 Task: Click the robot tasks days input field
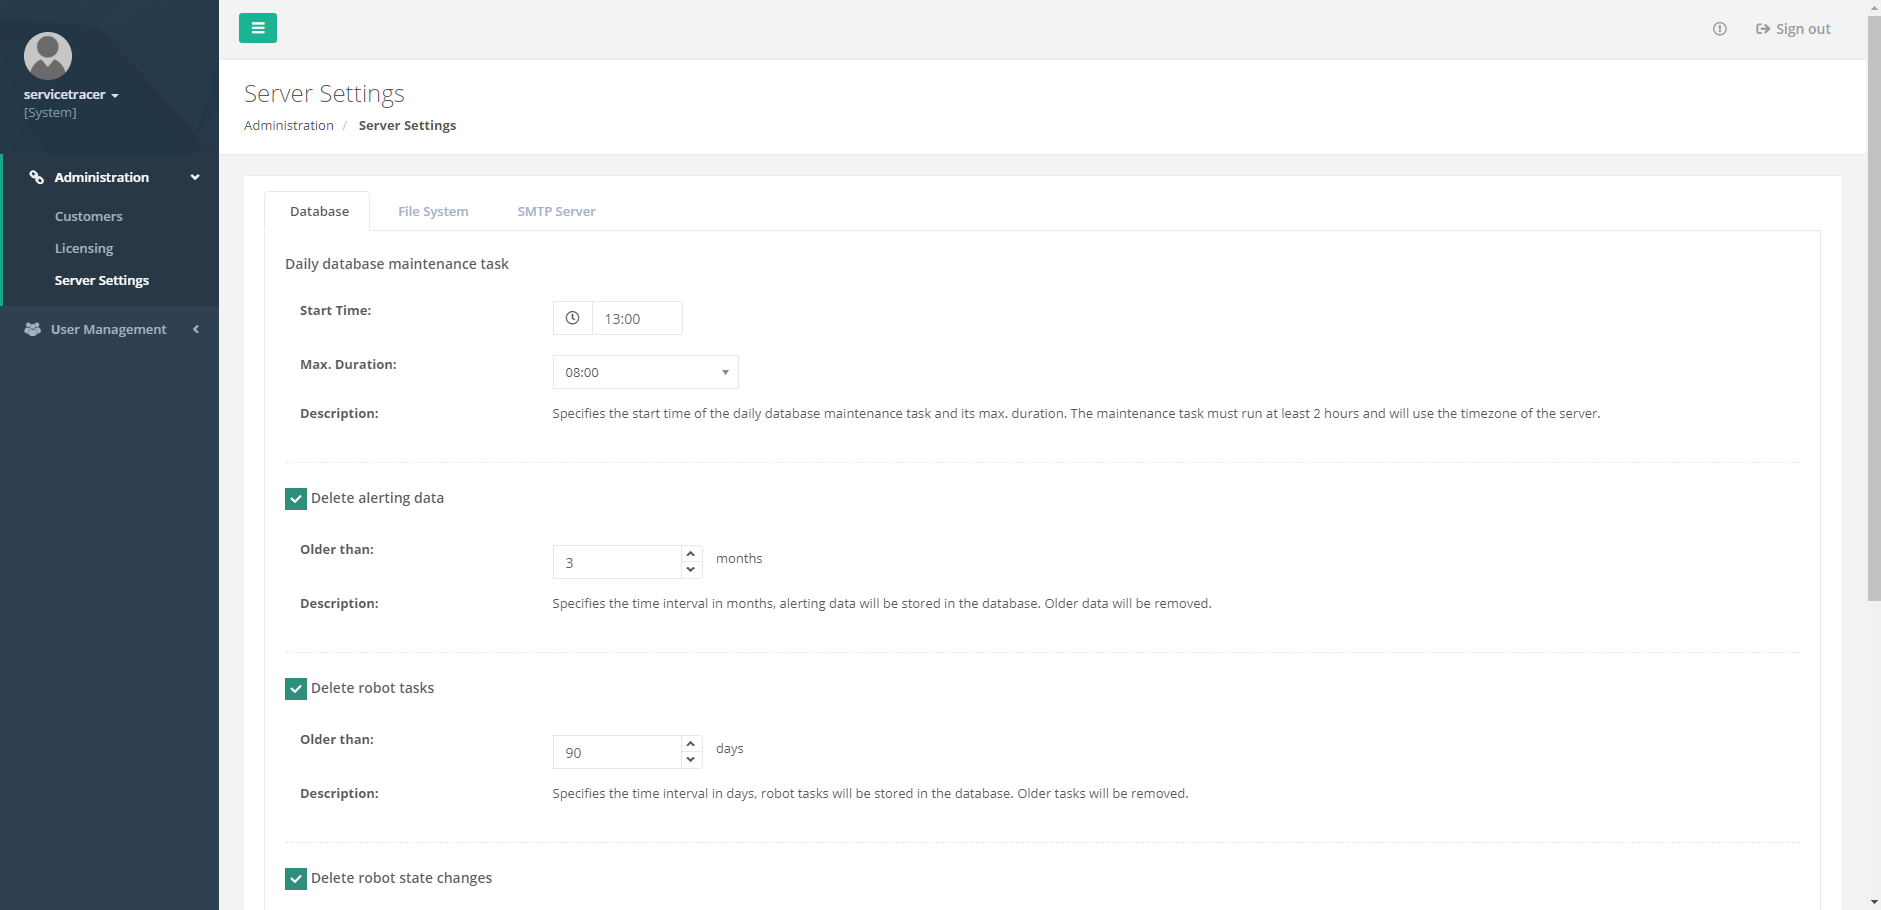tap(617, 752)
